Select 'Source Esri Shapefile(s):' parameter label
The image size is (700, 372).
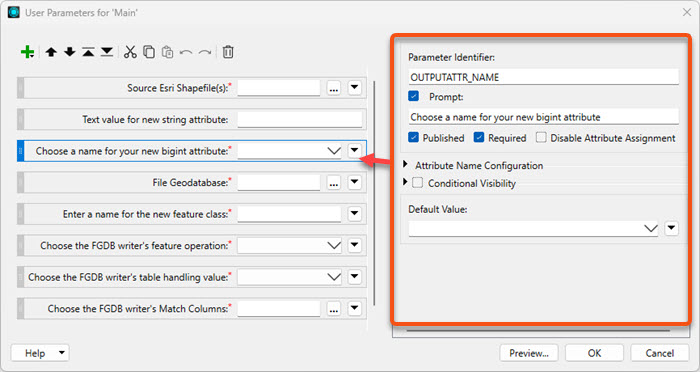(179, 88)
